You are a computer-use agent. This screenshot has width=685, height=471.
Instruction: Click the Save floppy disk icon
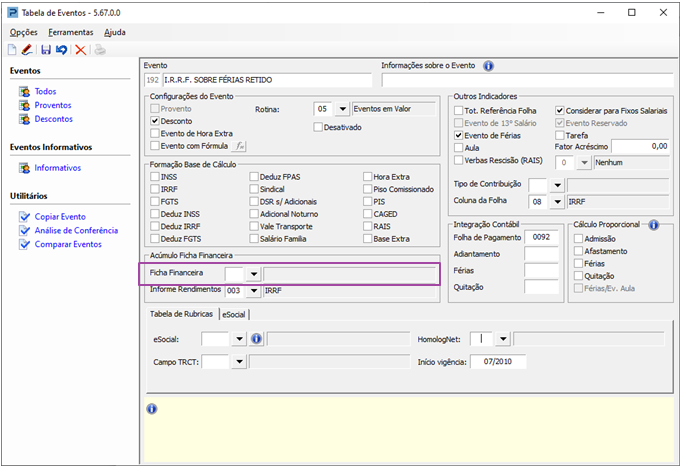coord(46,50)
